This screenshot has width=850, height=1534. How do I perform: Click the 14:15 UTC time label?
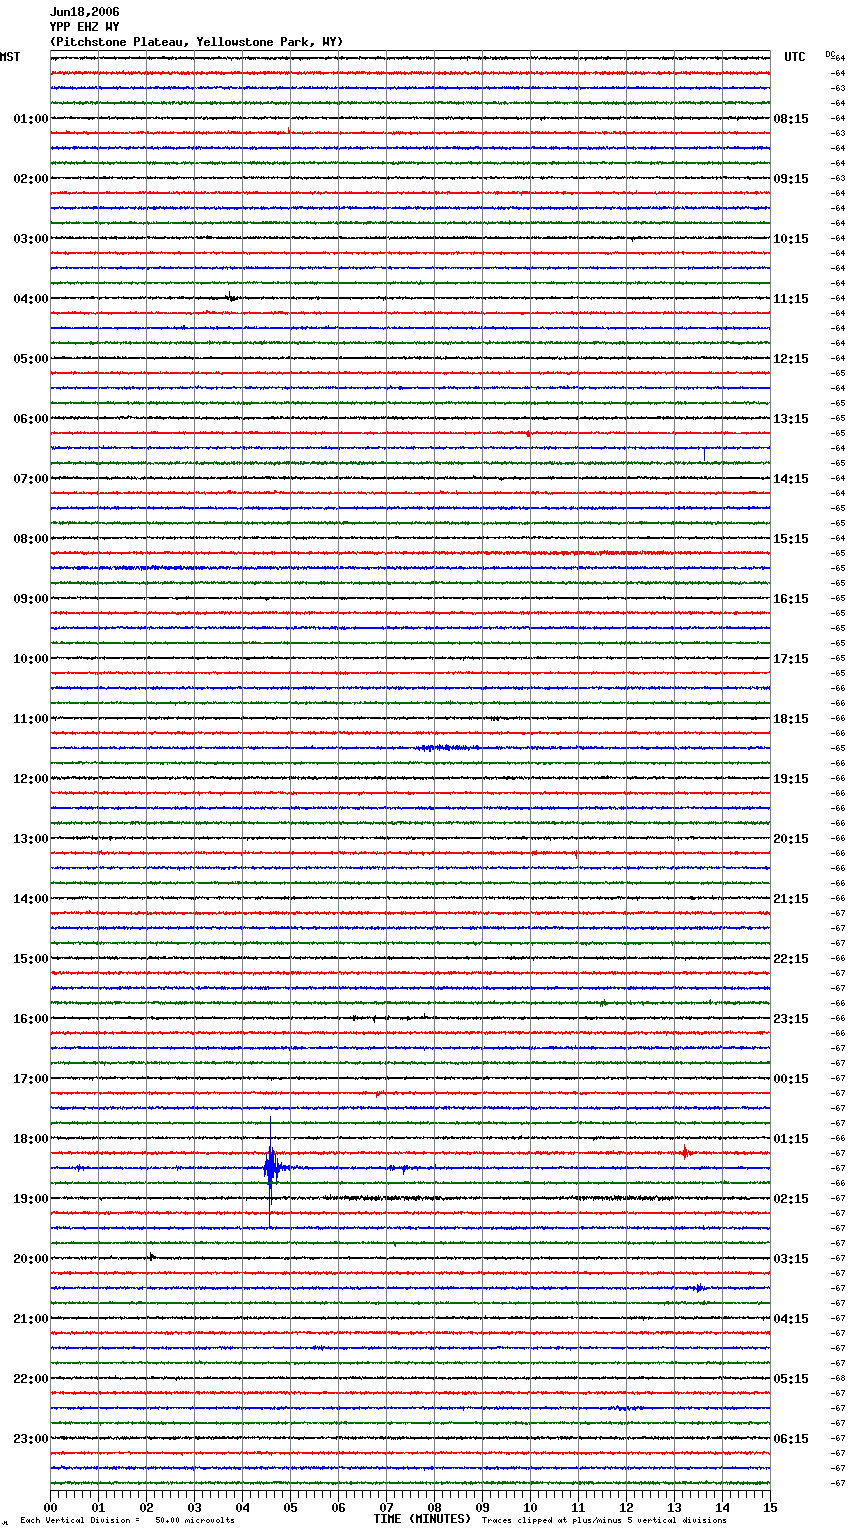coord(791,479)
